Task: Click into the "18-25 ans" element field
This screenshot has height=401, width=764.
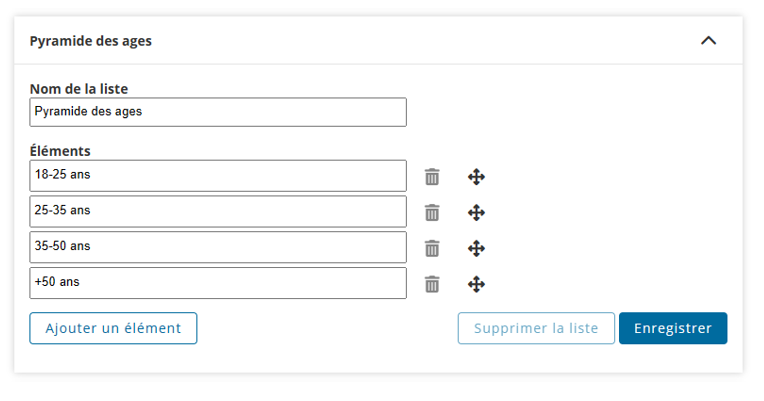Action: (218, 176)
